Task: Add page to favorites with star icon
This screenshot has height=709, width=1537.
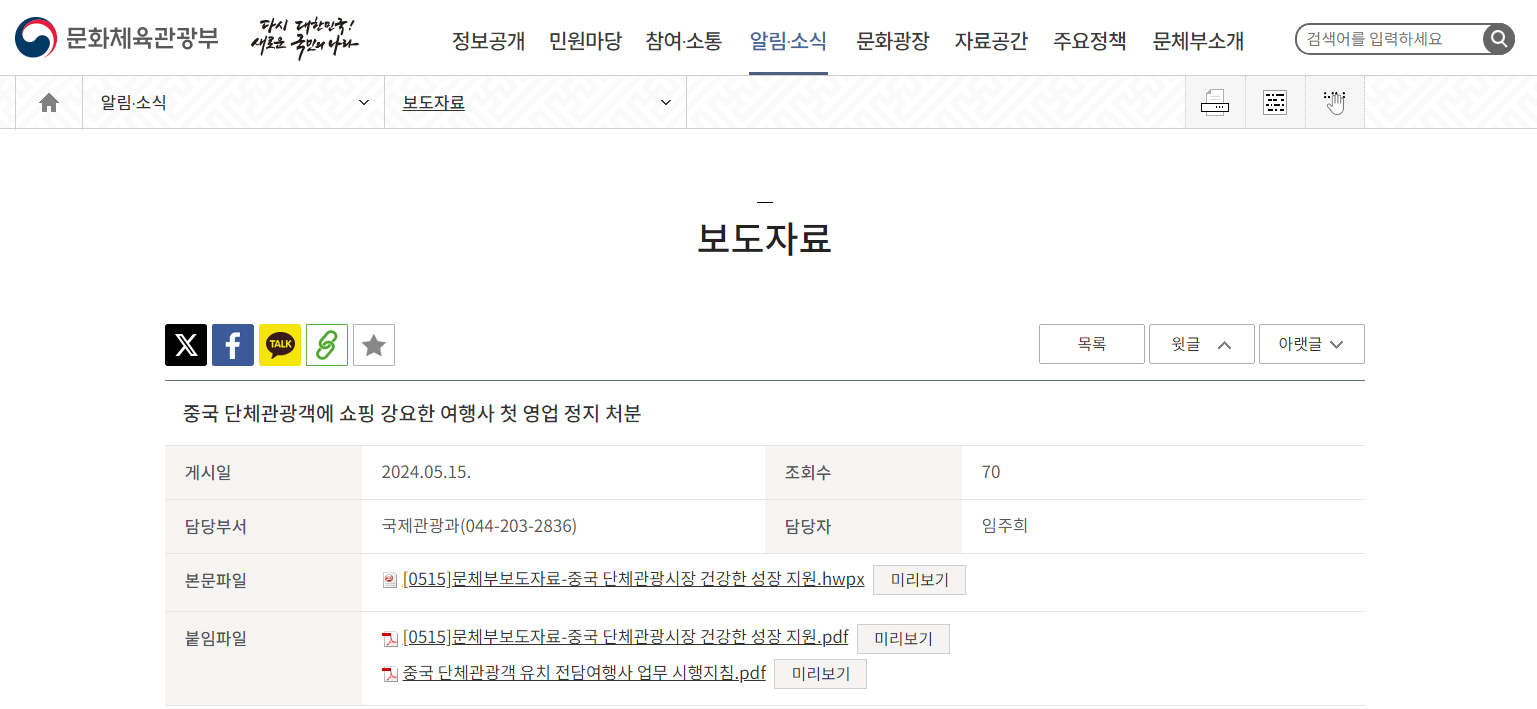Action: 374,345
